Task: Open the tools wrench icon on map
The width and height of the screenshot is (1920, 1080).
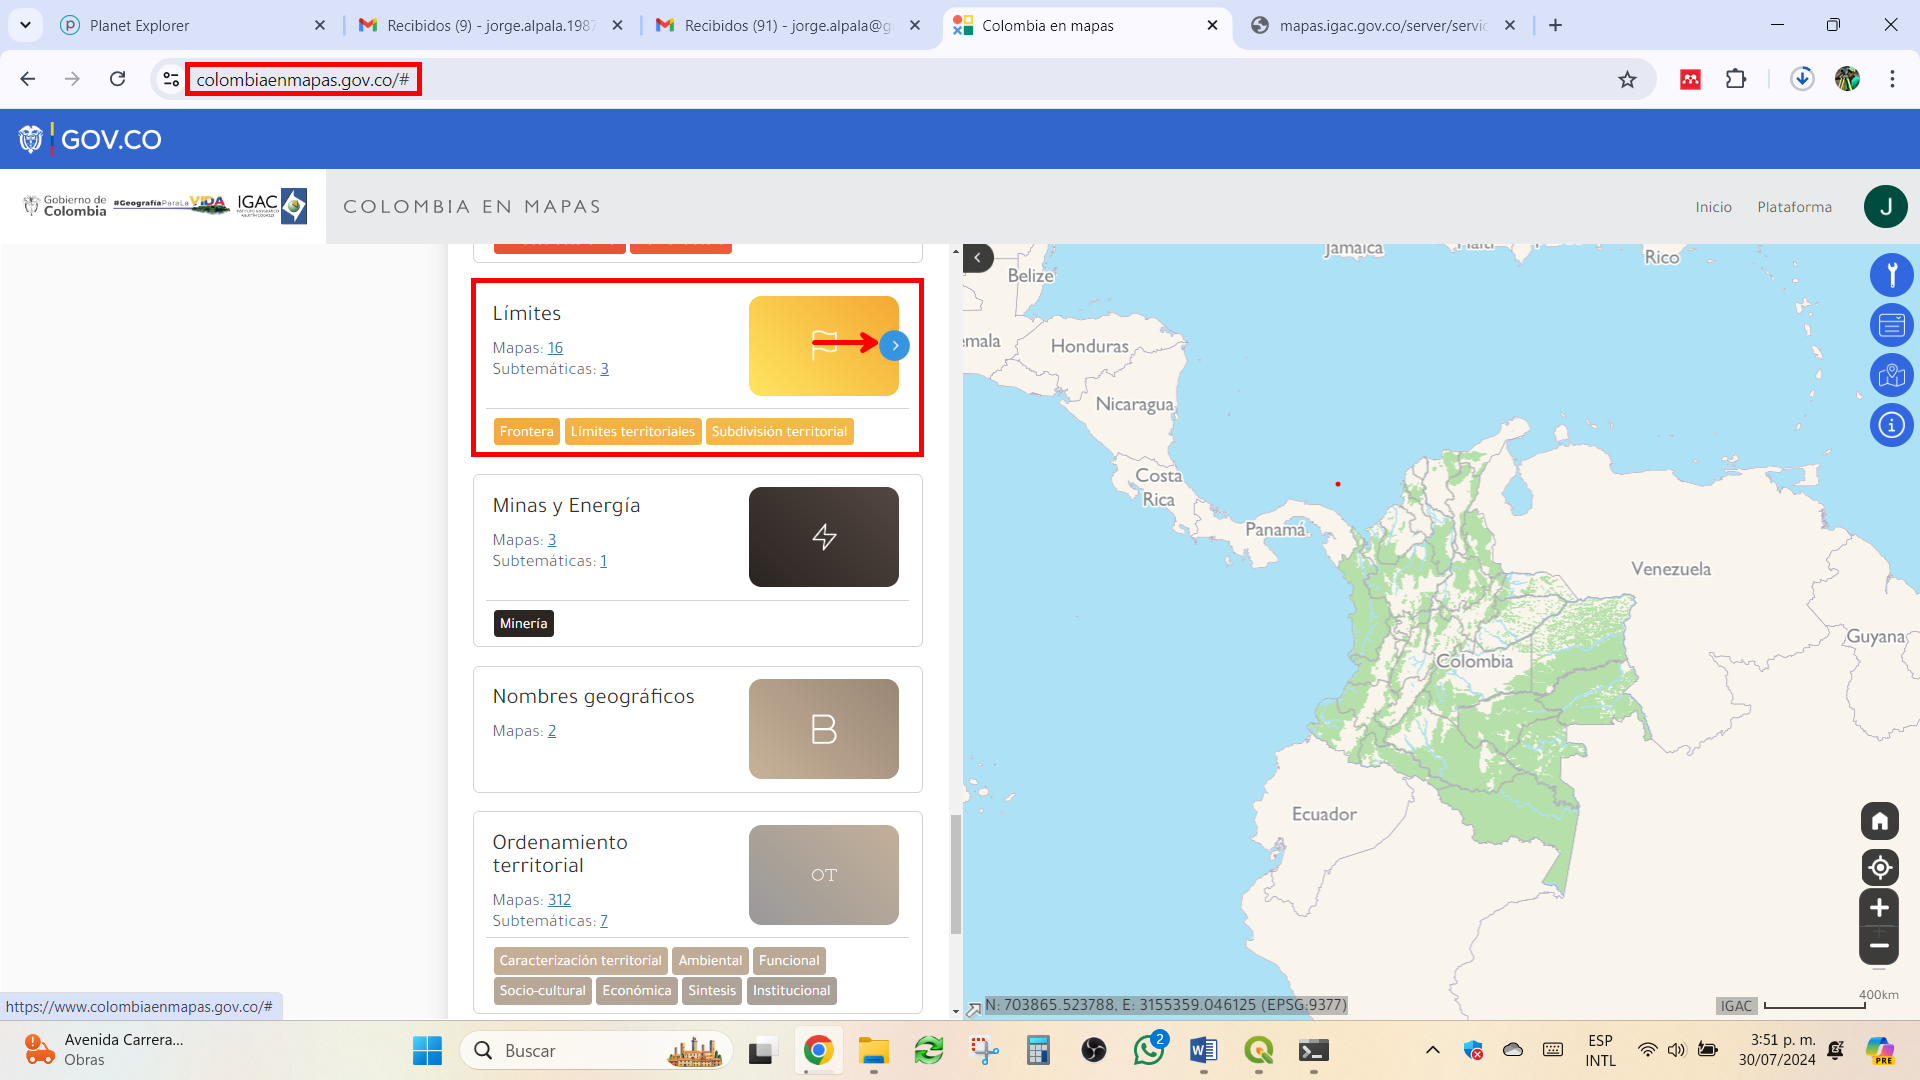Action: (1891, 275)
